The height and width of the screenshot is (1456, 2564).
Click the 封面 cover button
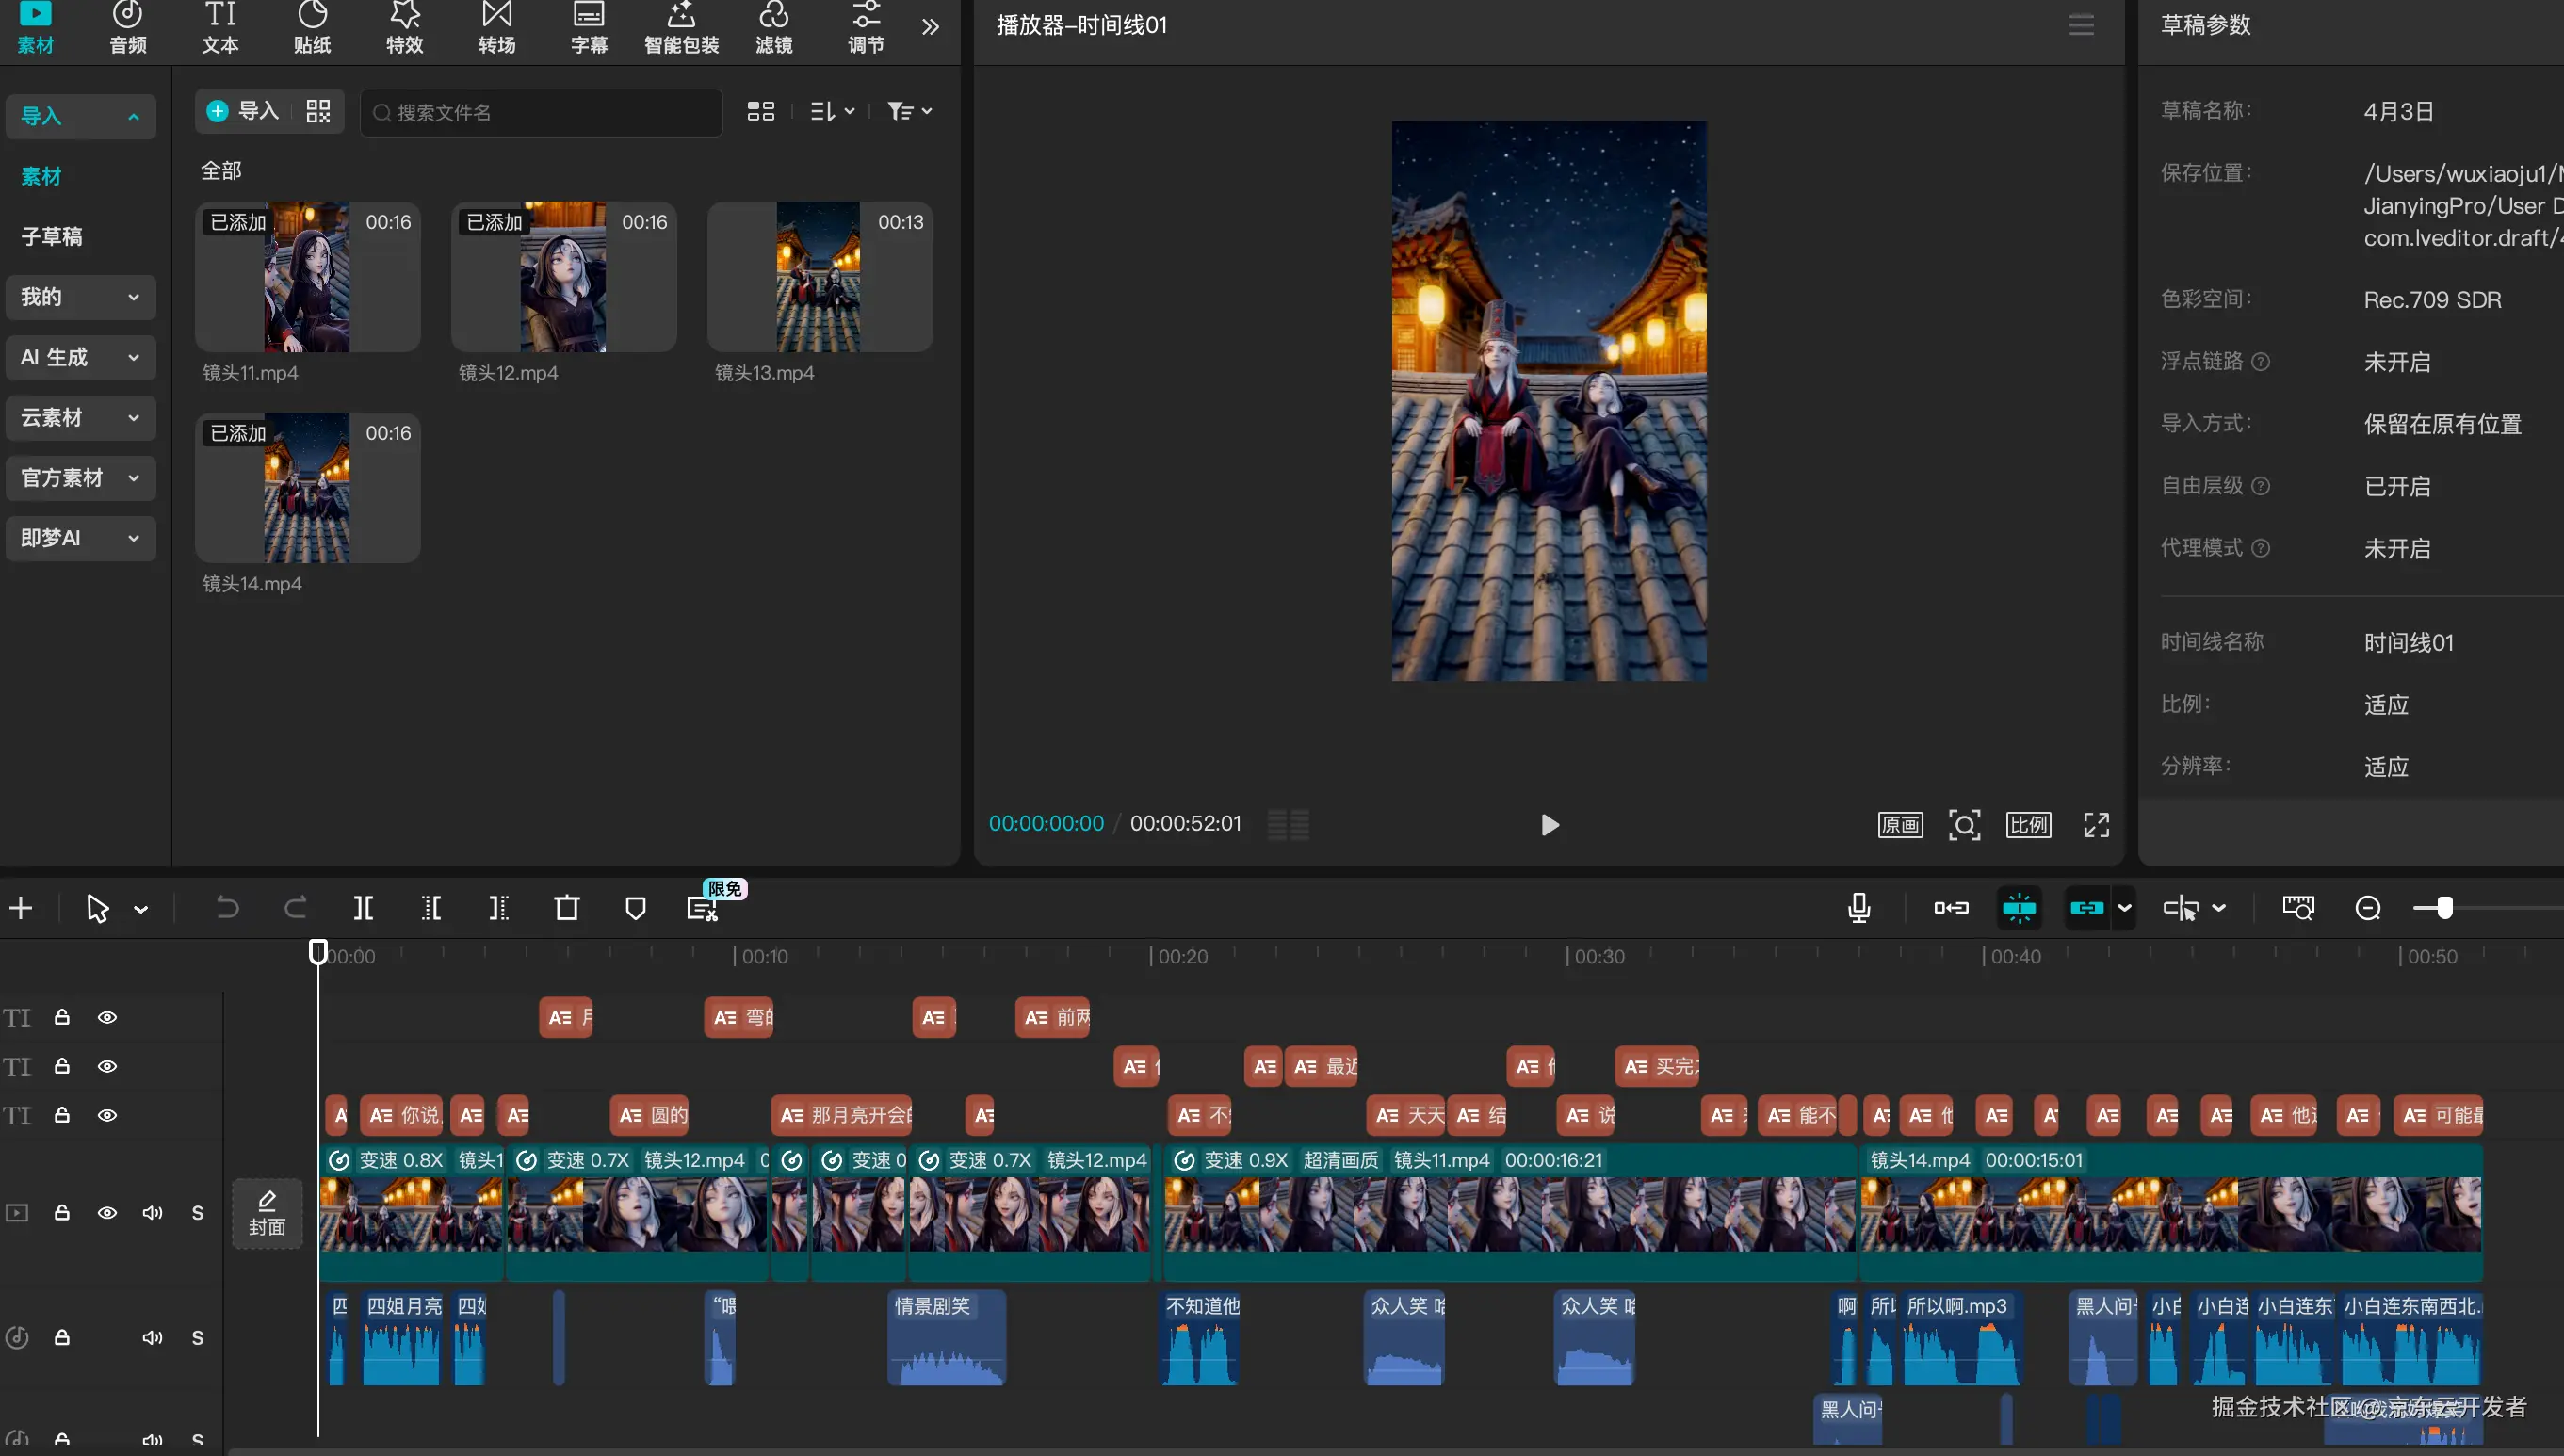(x=267, y=1213)
